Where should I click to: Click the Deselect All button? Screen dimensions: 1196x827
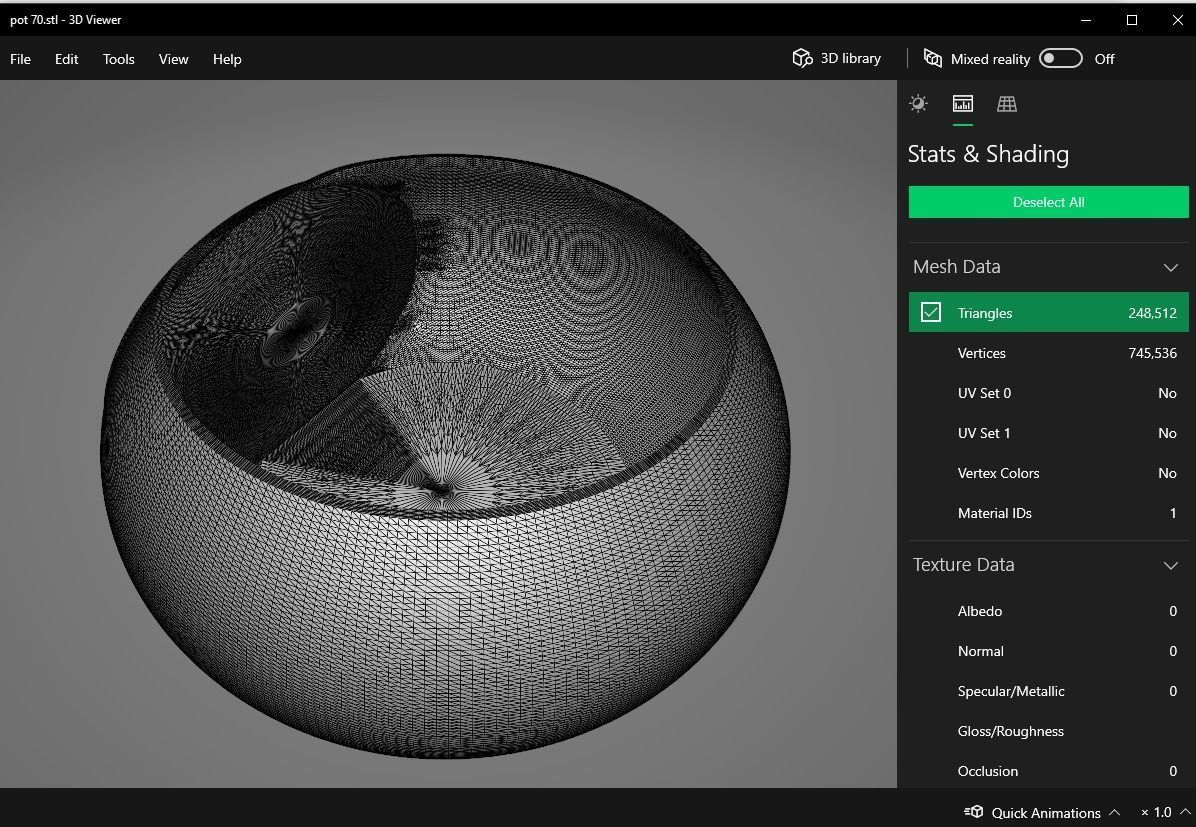(1048, 202)
